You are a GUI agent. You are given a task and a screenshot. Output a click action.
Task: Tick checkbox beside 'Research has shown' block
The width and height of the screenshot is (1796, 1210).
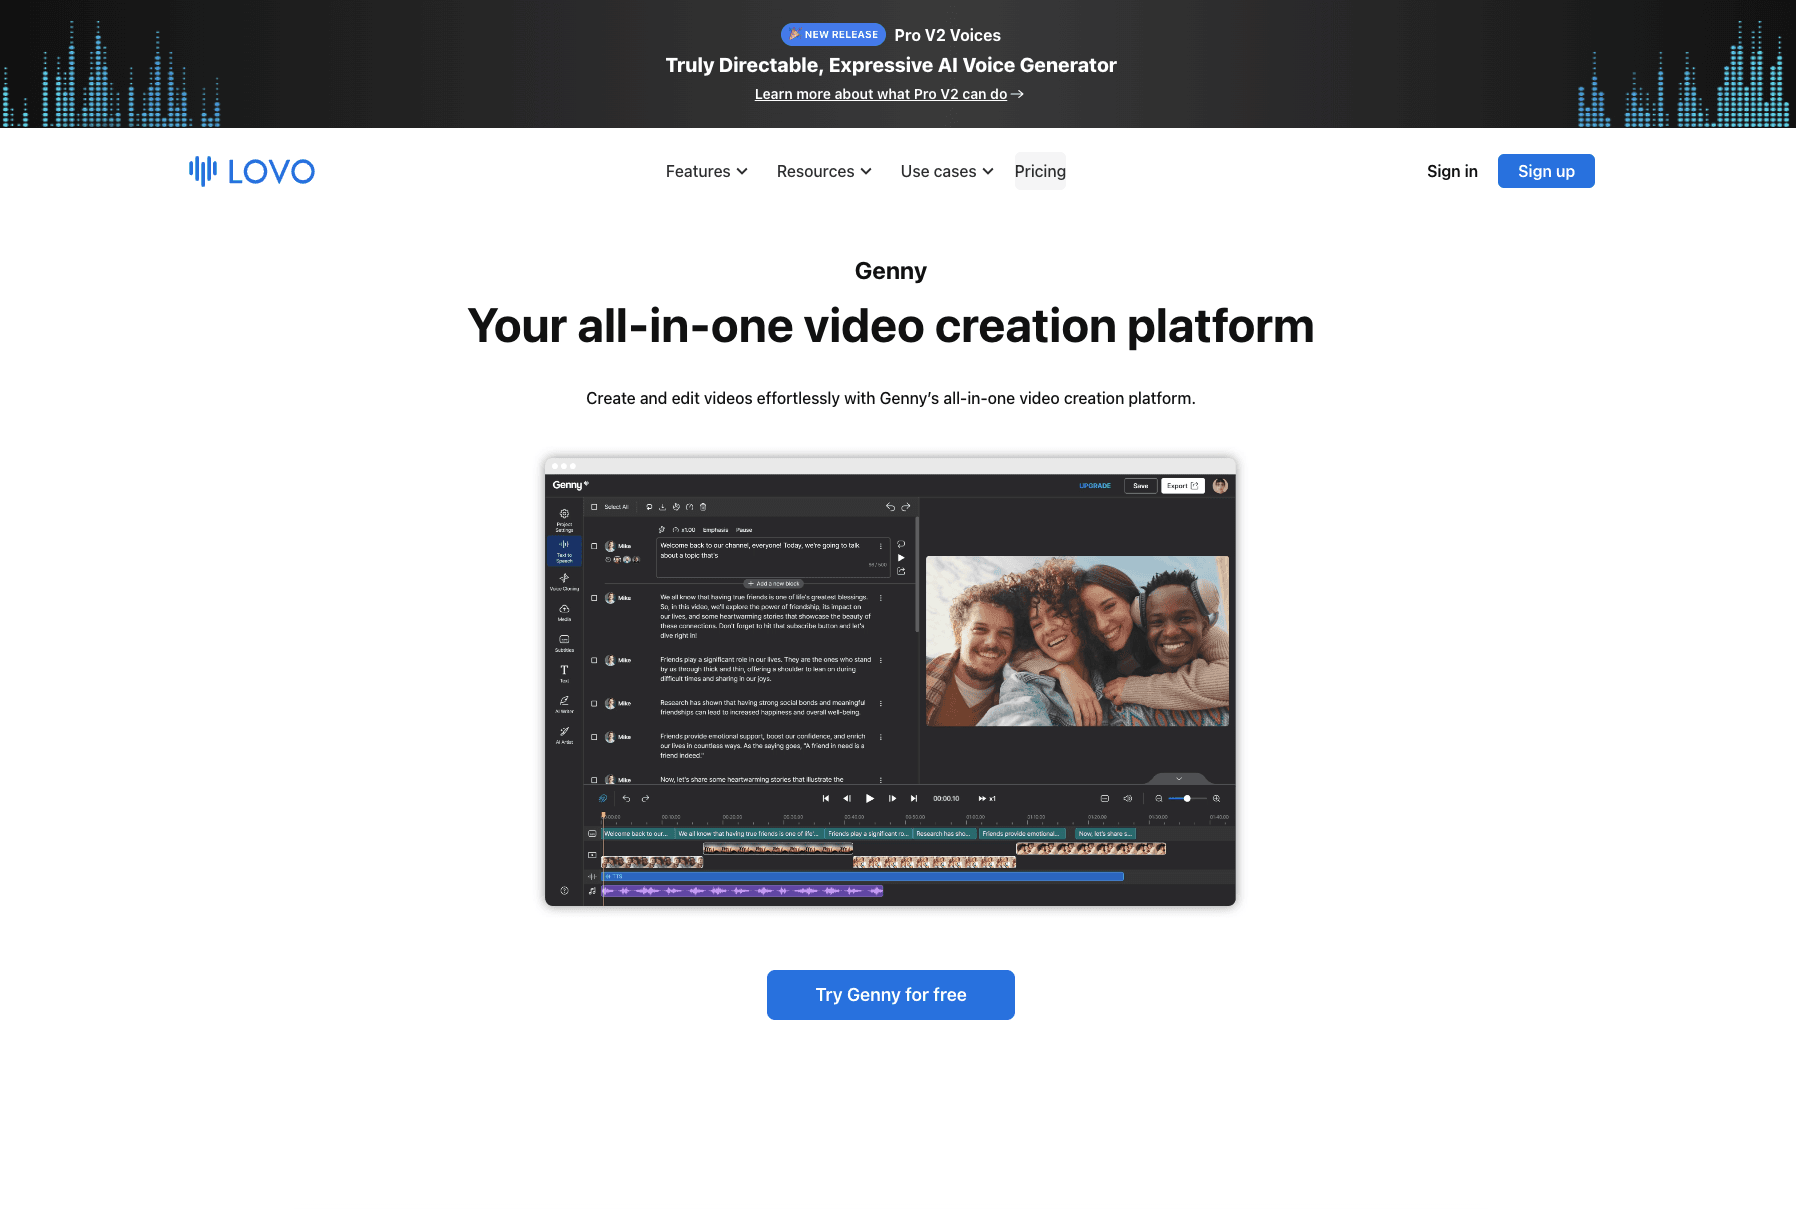pyautogui.click(x=594, y=703)
